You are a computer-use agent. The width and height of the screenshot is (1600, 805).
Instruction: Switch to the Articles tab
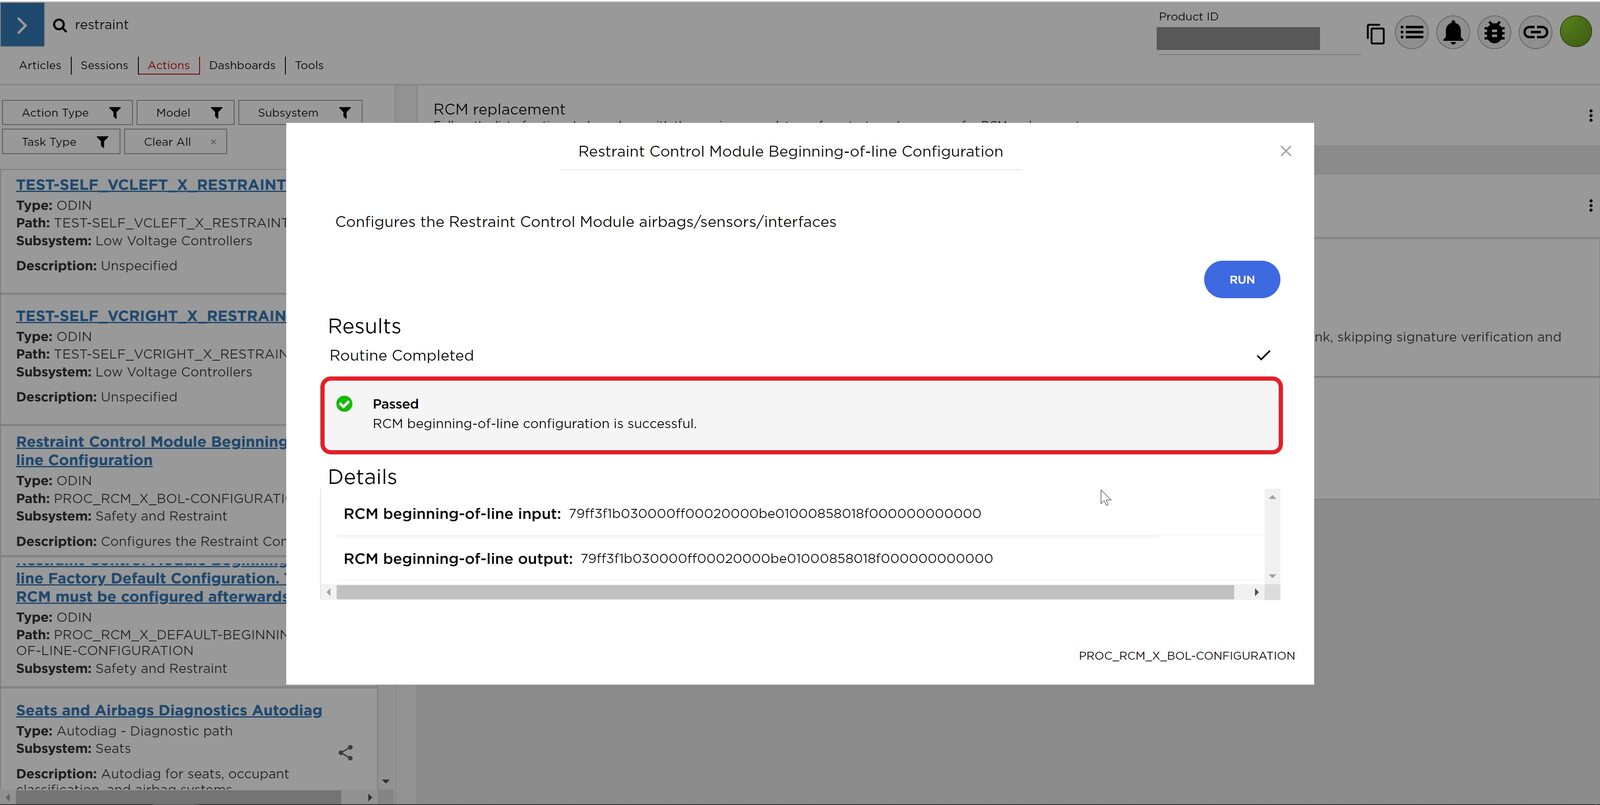click(40, 66)
